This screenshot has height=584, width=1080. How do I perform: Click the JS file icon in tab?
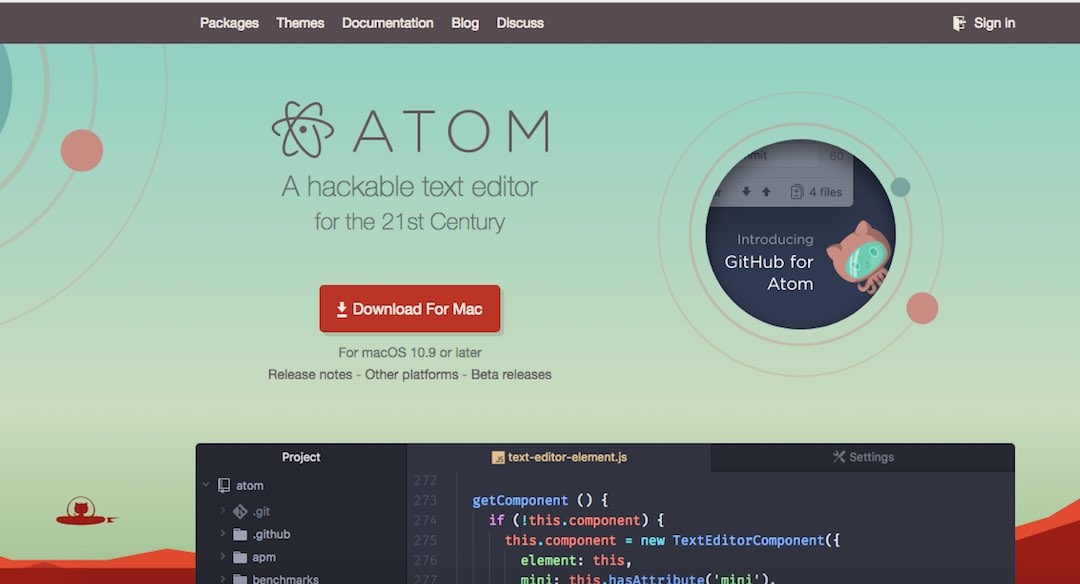(x=498, y=457)
